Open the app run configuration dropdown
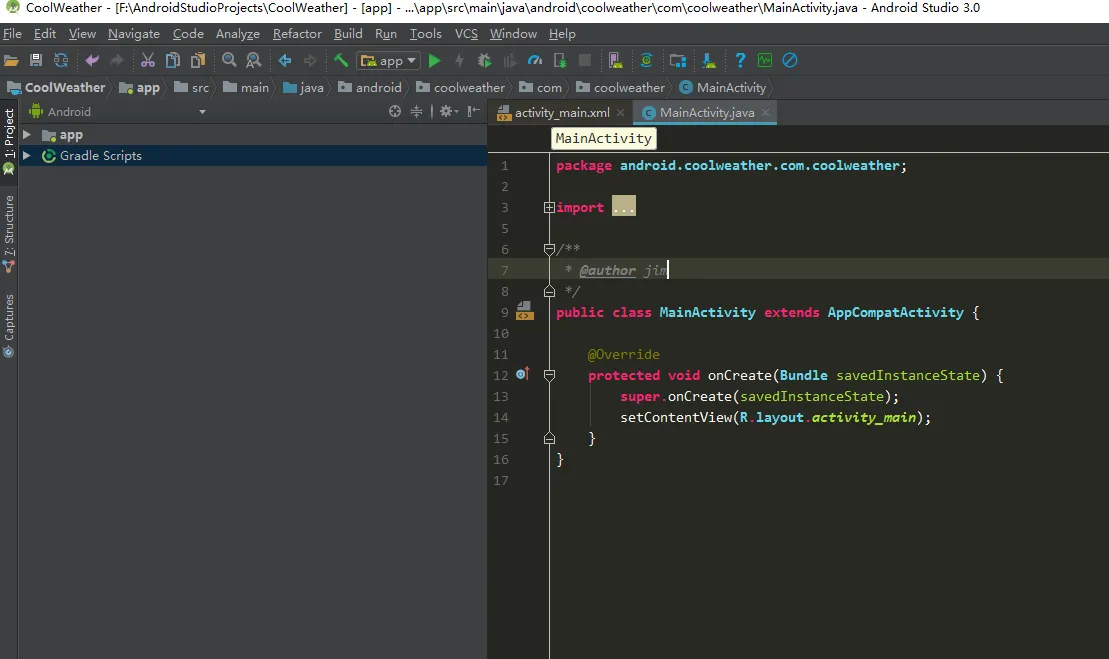Image resolution: width=1109 pixels, height=659 pixels. (389, 61)
